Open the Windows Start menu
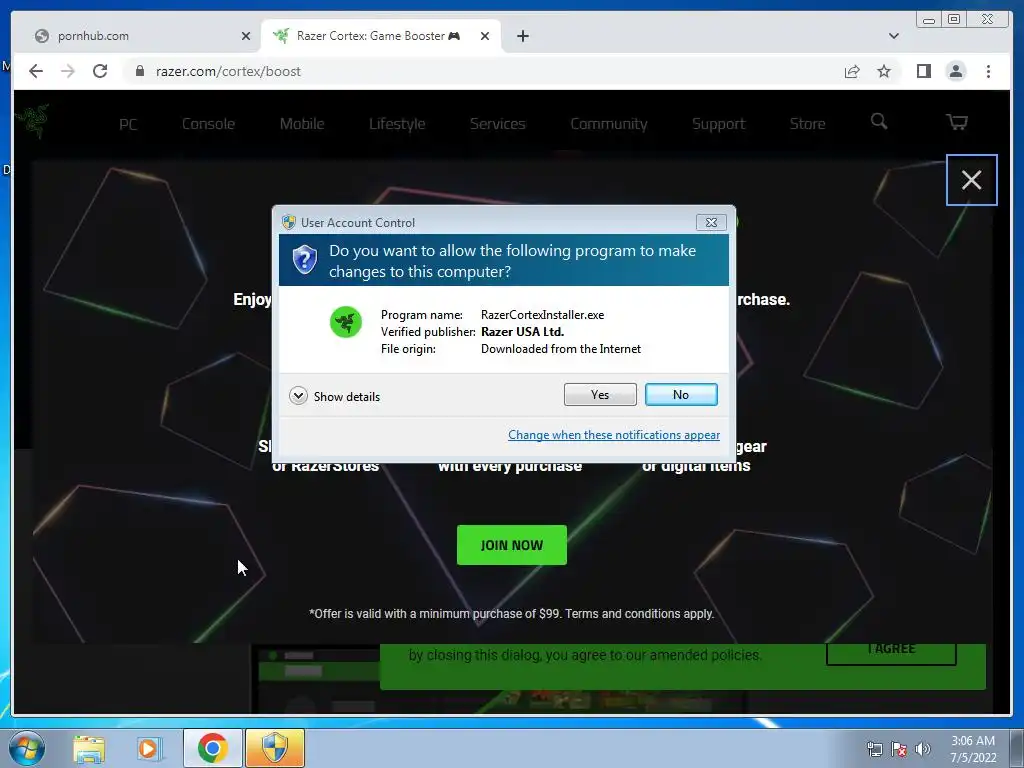Screen dimensions: 1024x768 click(27, 748)
